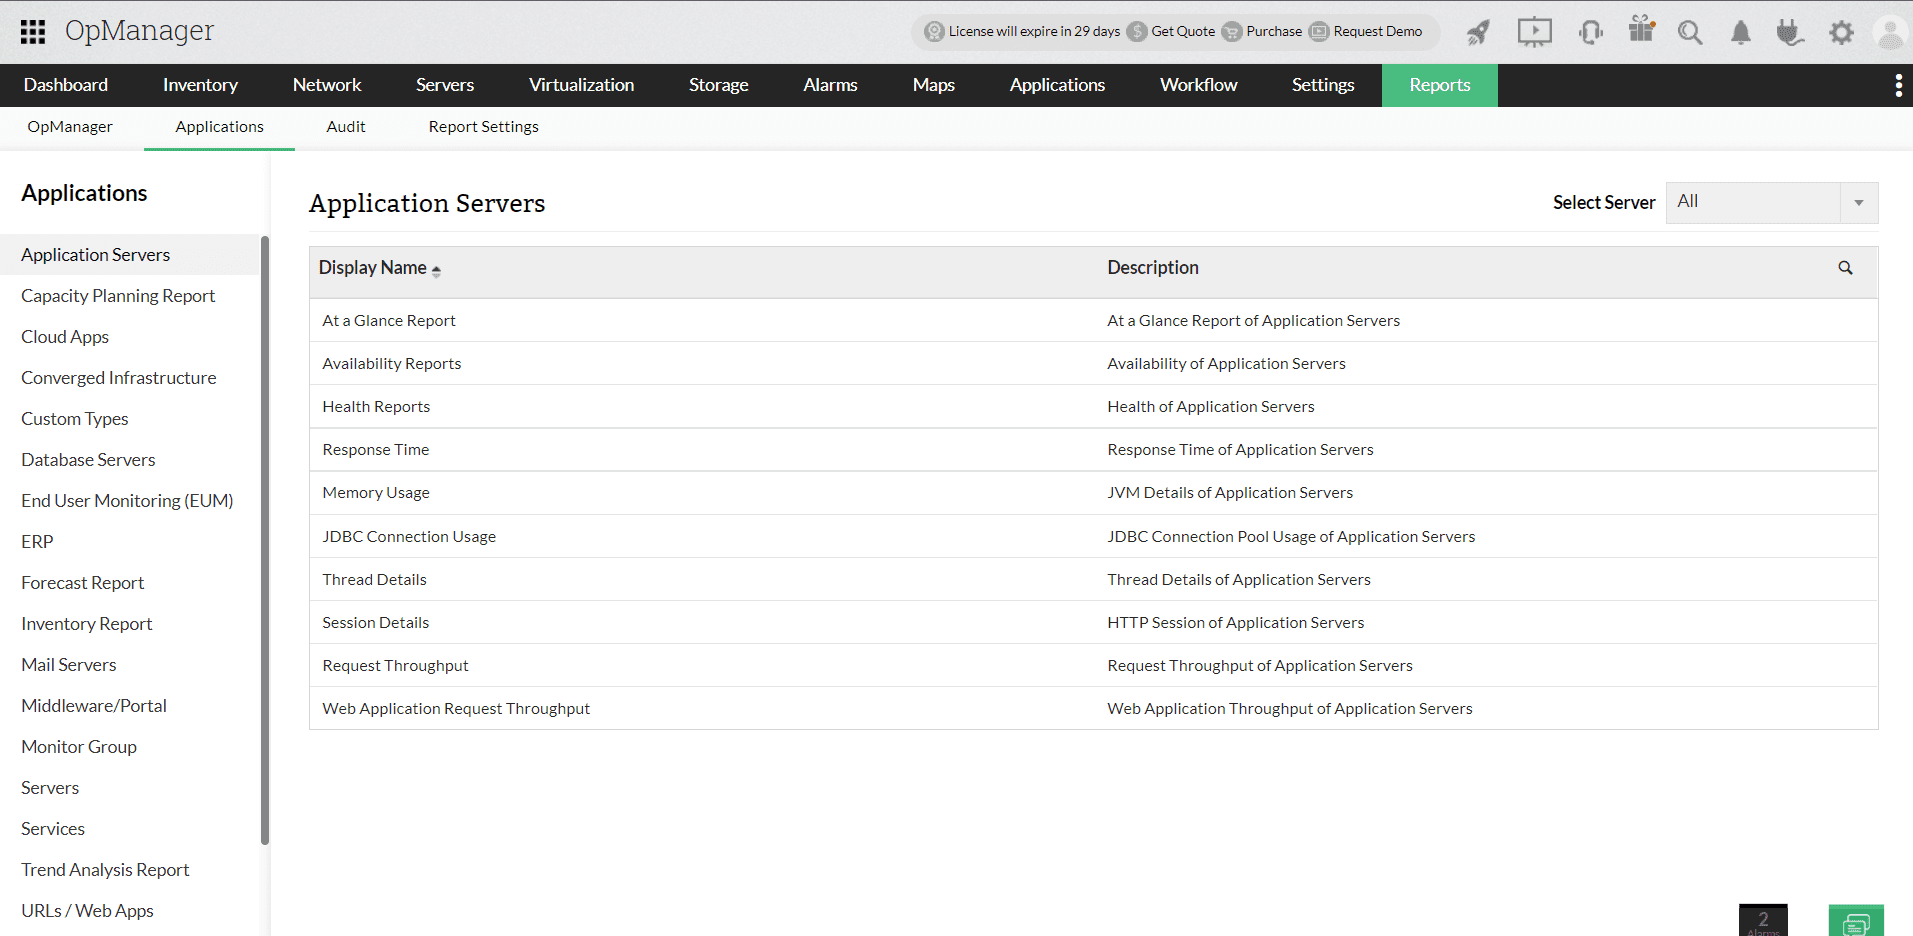The height and width of the screenshot is (936, 1913).
Task: Open the demo video presentation icon
Action: (x=1533, y=32)
